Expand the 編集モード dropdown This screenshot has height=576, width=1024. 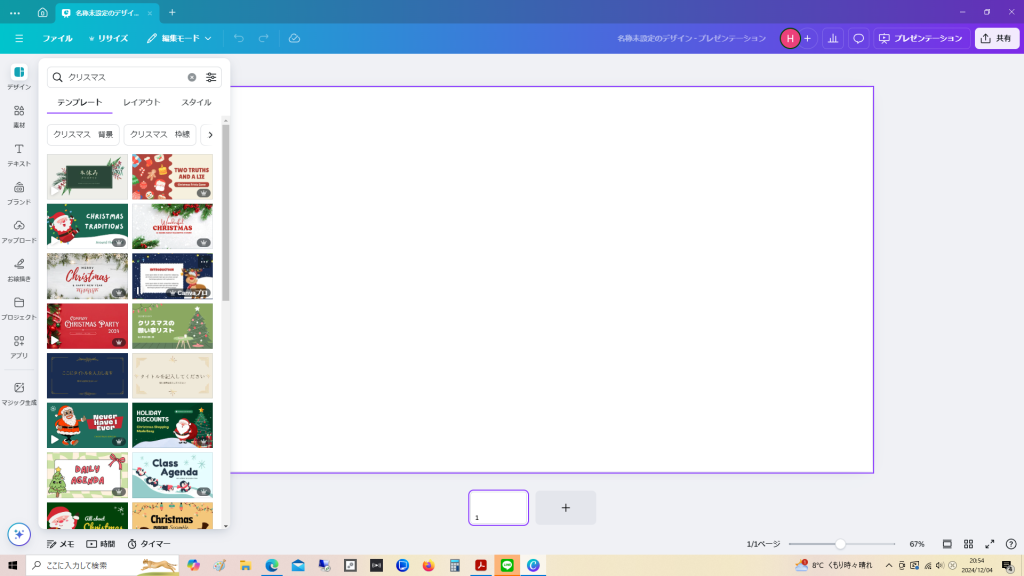pyautogui.click(x=179, y=38)
